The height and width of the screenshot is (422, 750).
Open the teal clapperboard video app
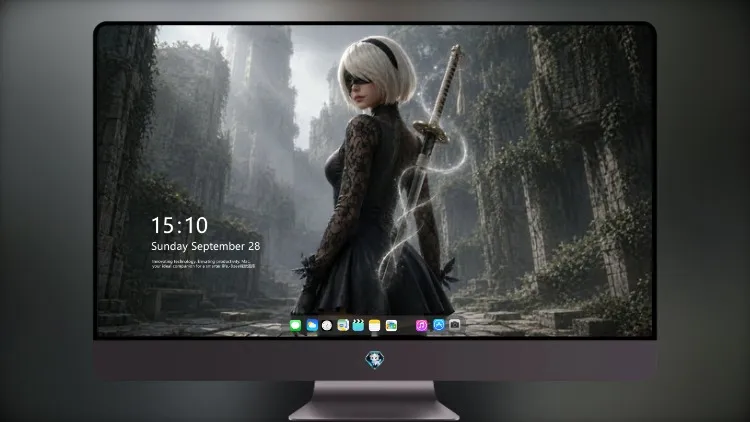pos(358,325)
